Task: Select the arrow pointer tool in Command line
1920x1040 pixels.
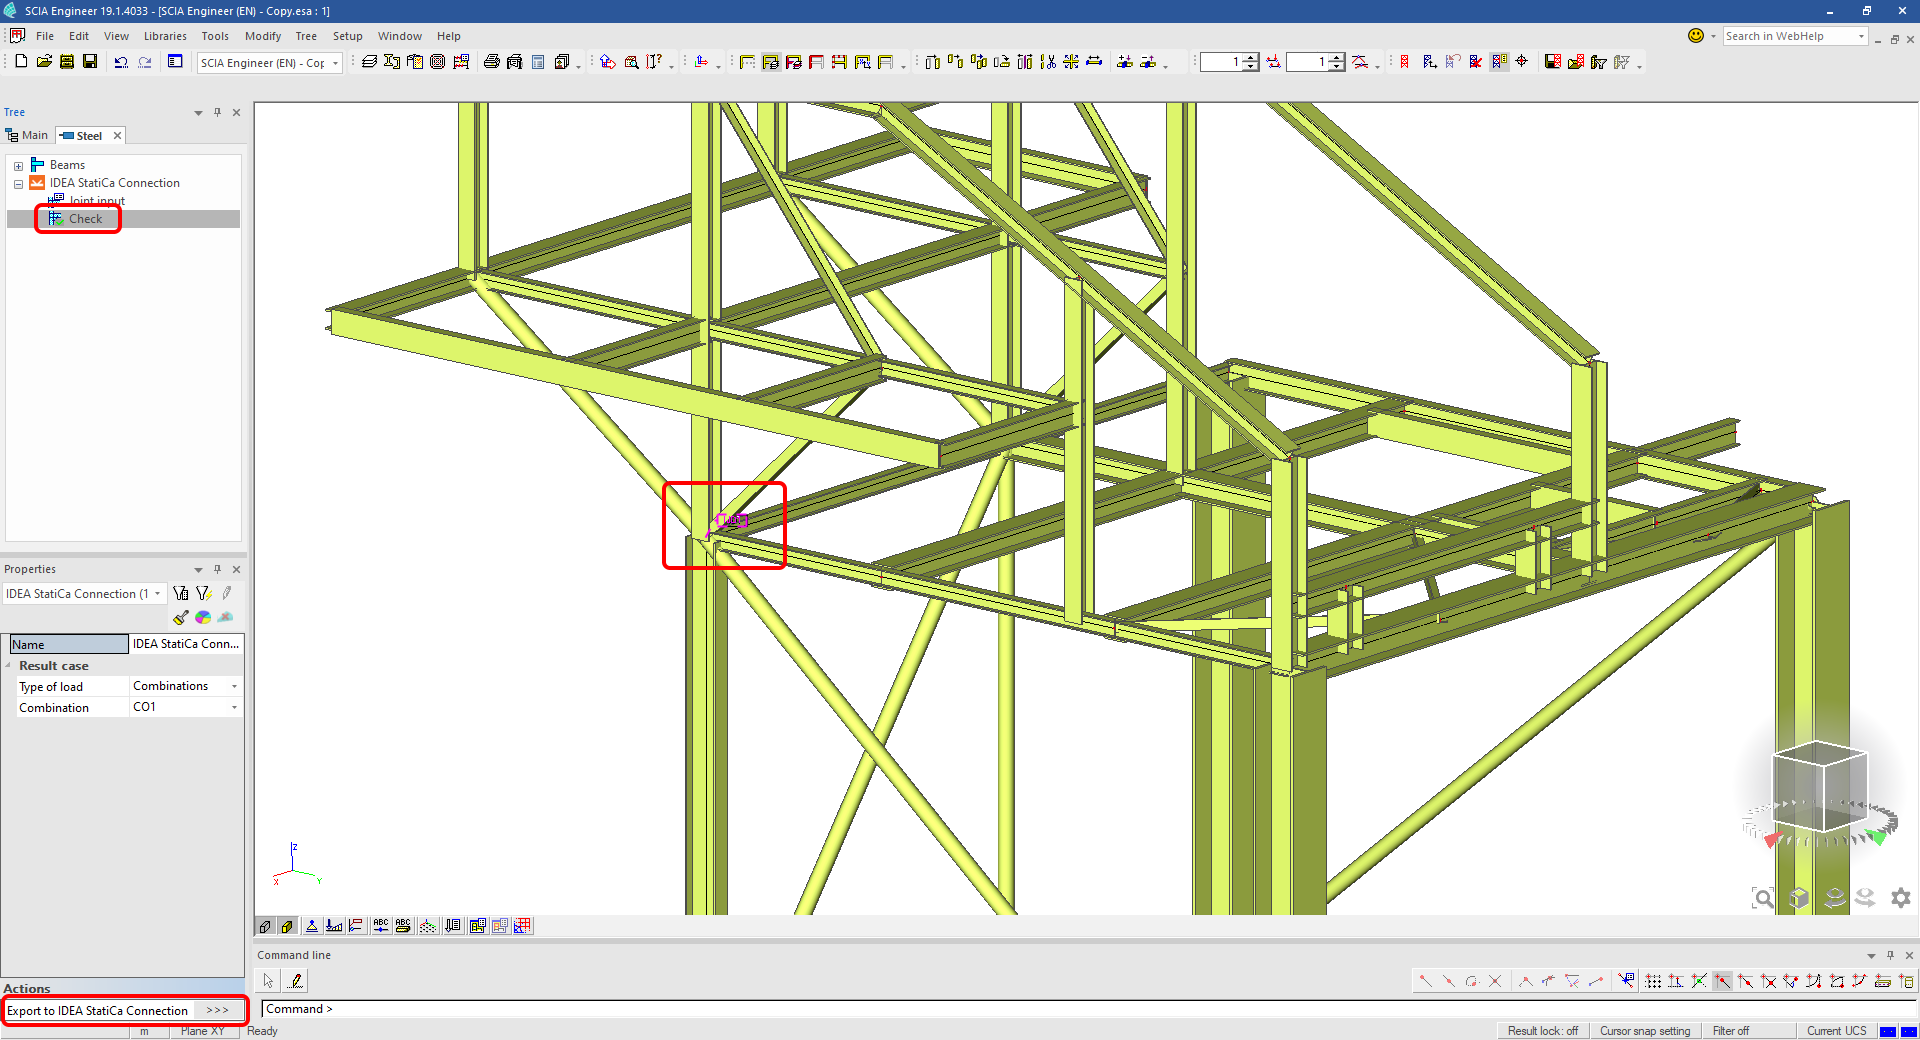Action: pyautogui.click(x=268, y=981)
